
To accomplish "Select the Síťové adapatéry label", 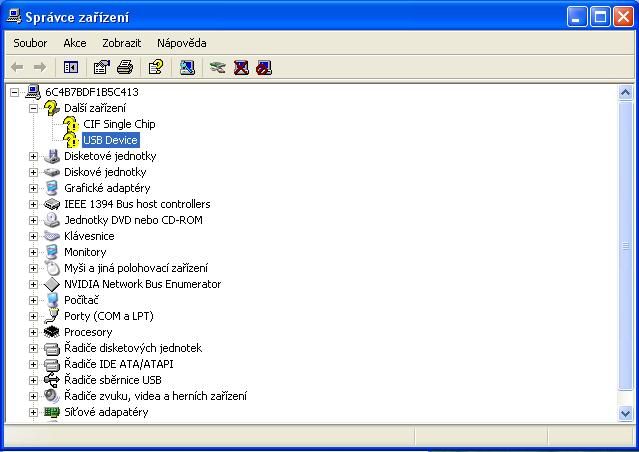I will tap(106, 412).
